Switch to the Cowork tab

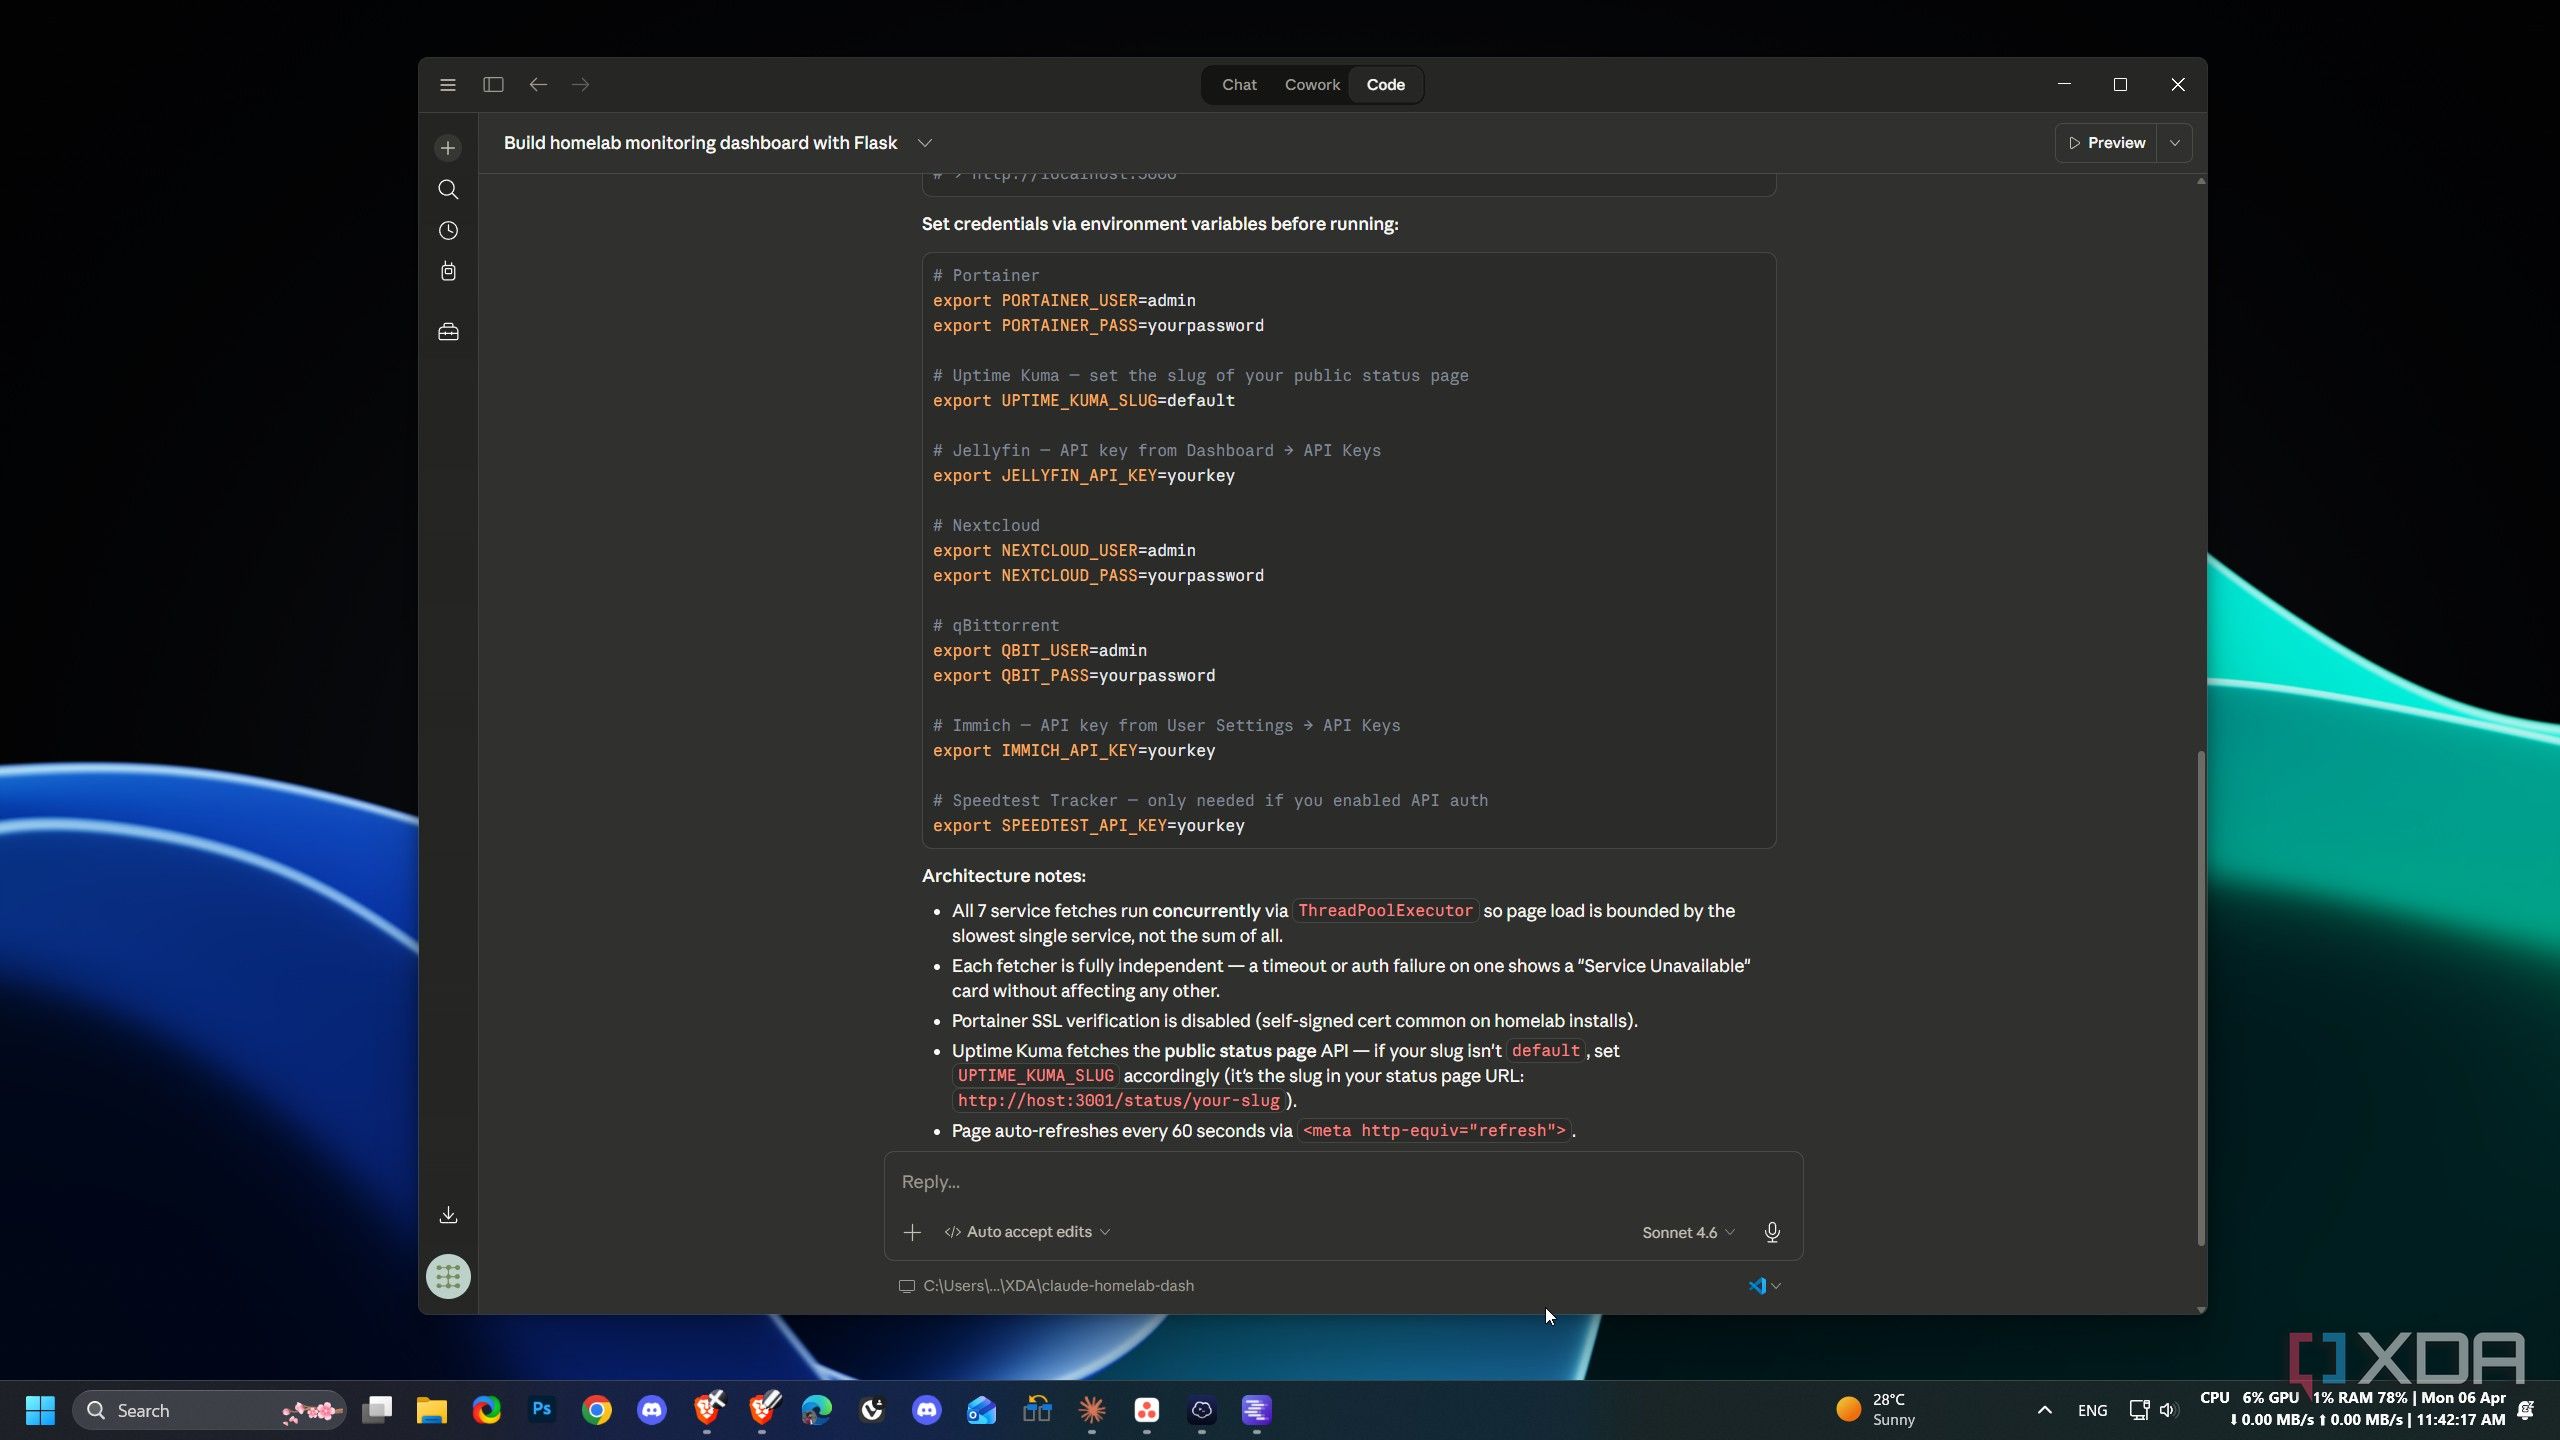click(x=1312, y=85)
